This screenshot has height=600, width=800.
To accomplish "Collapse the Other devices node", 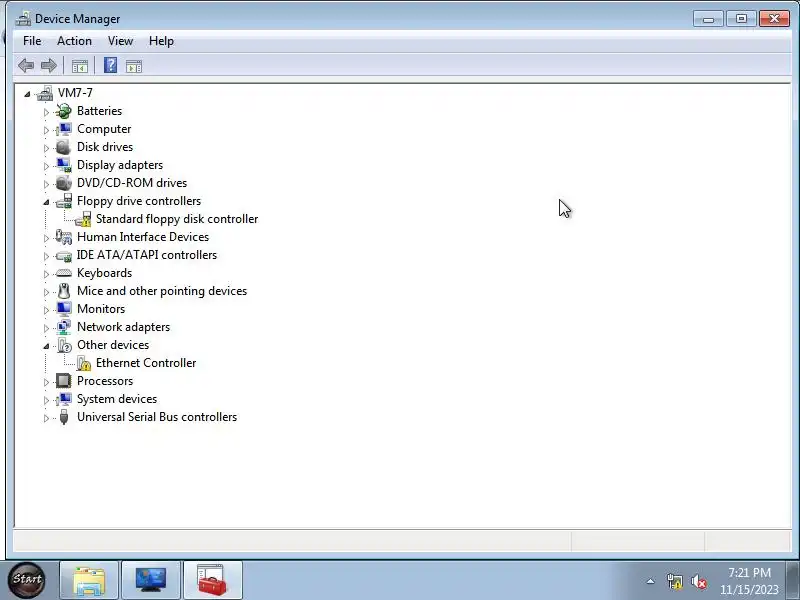I will [46, 346].
